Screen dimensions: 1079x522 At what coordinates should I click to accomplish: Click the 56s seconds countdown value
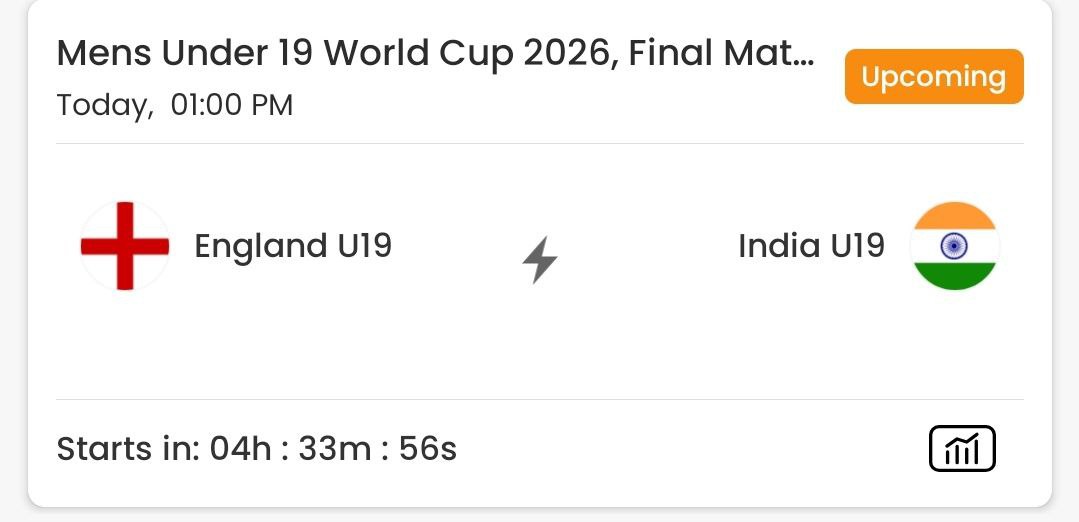point(428,449)
